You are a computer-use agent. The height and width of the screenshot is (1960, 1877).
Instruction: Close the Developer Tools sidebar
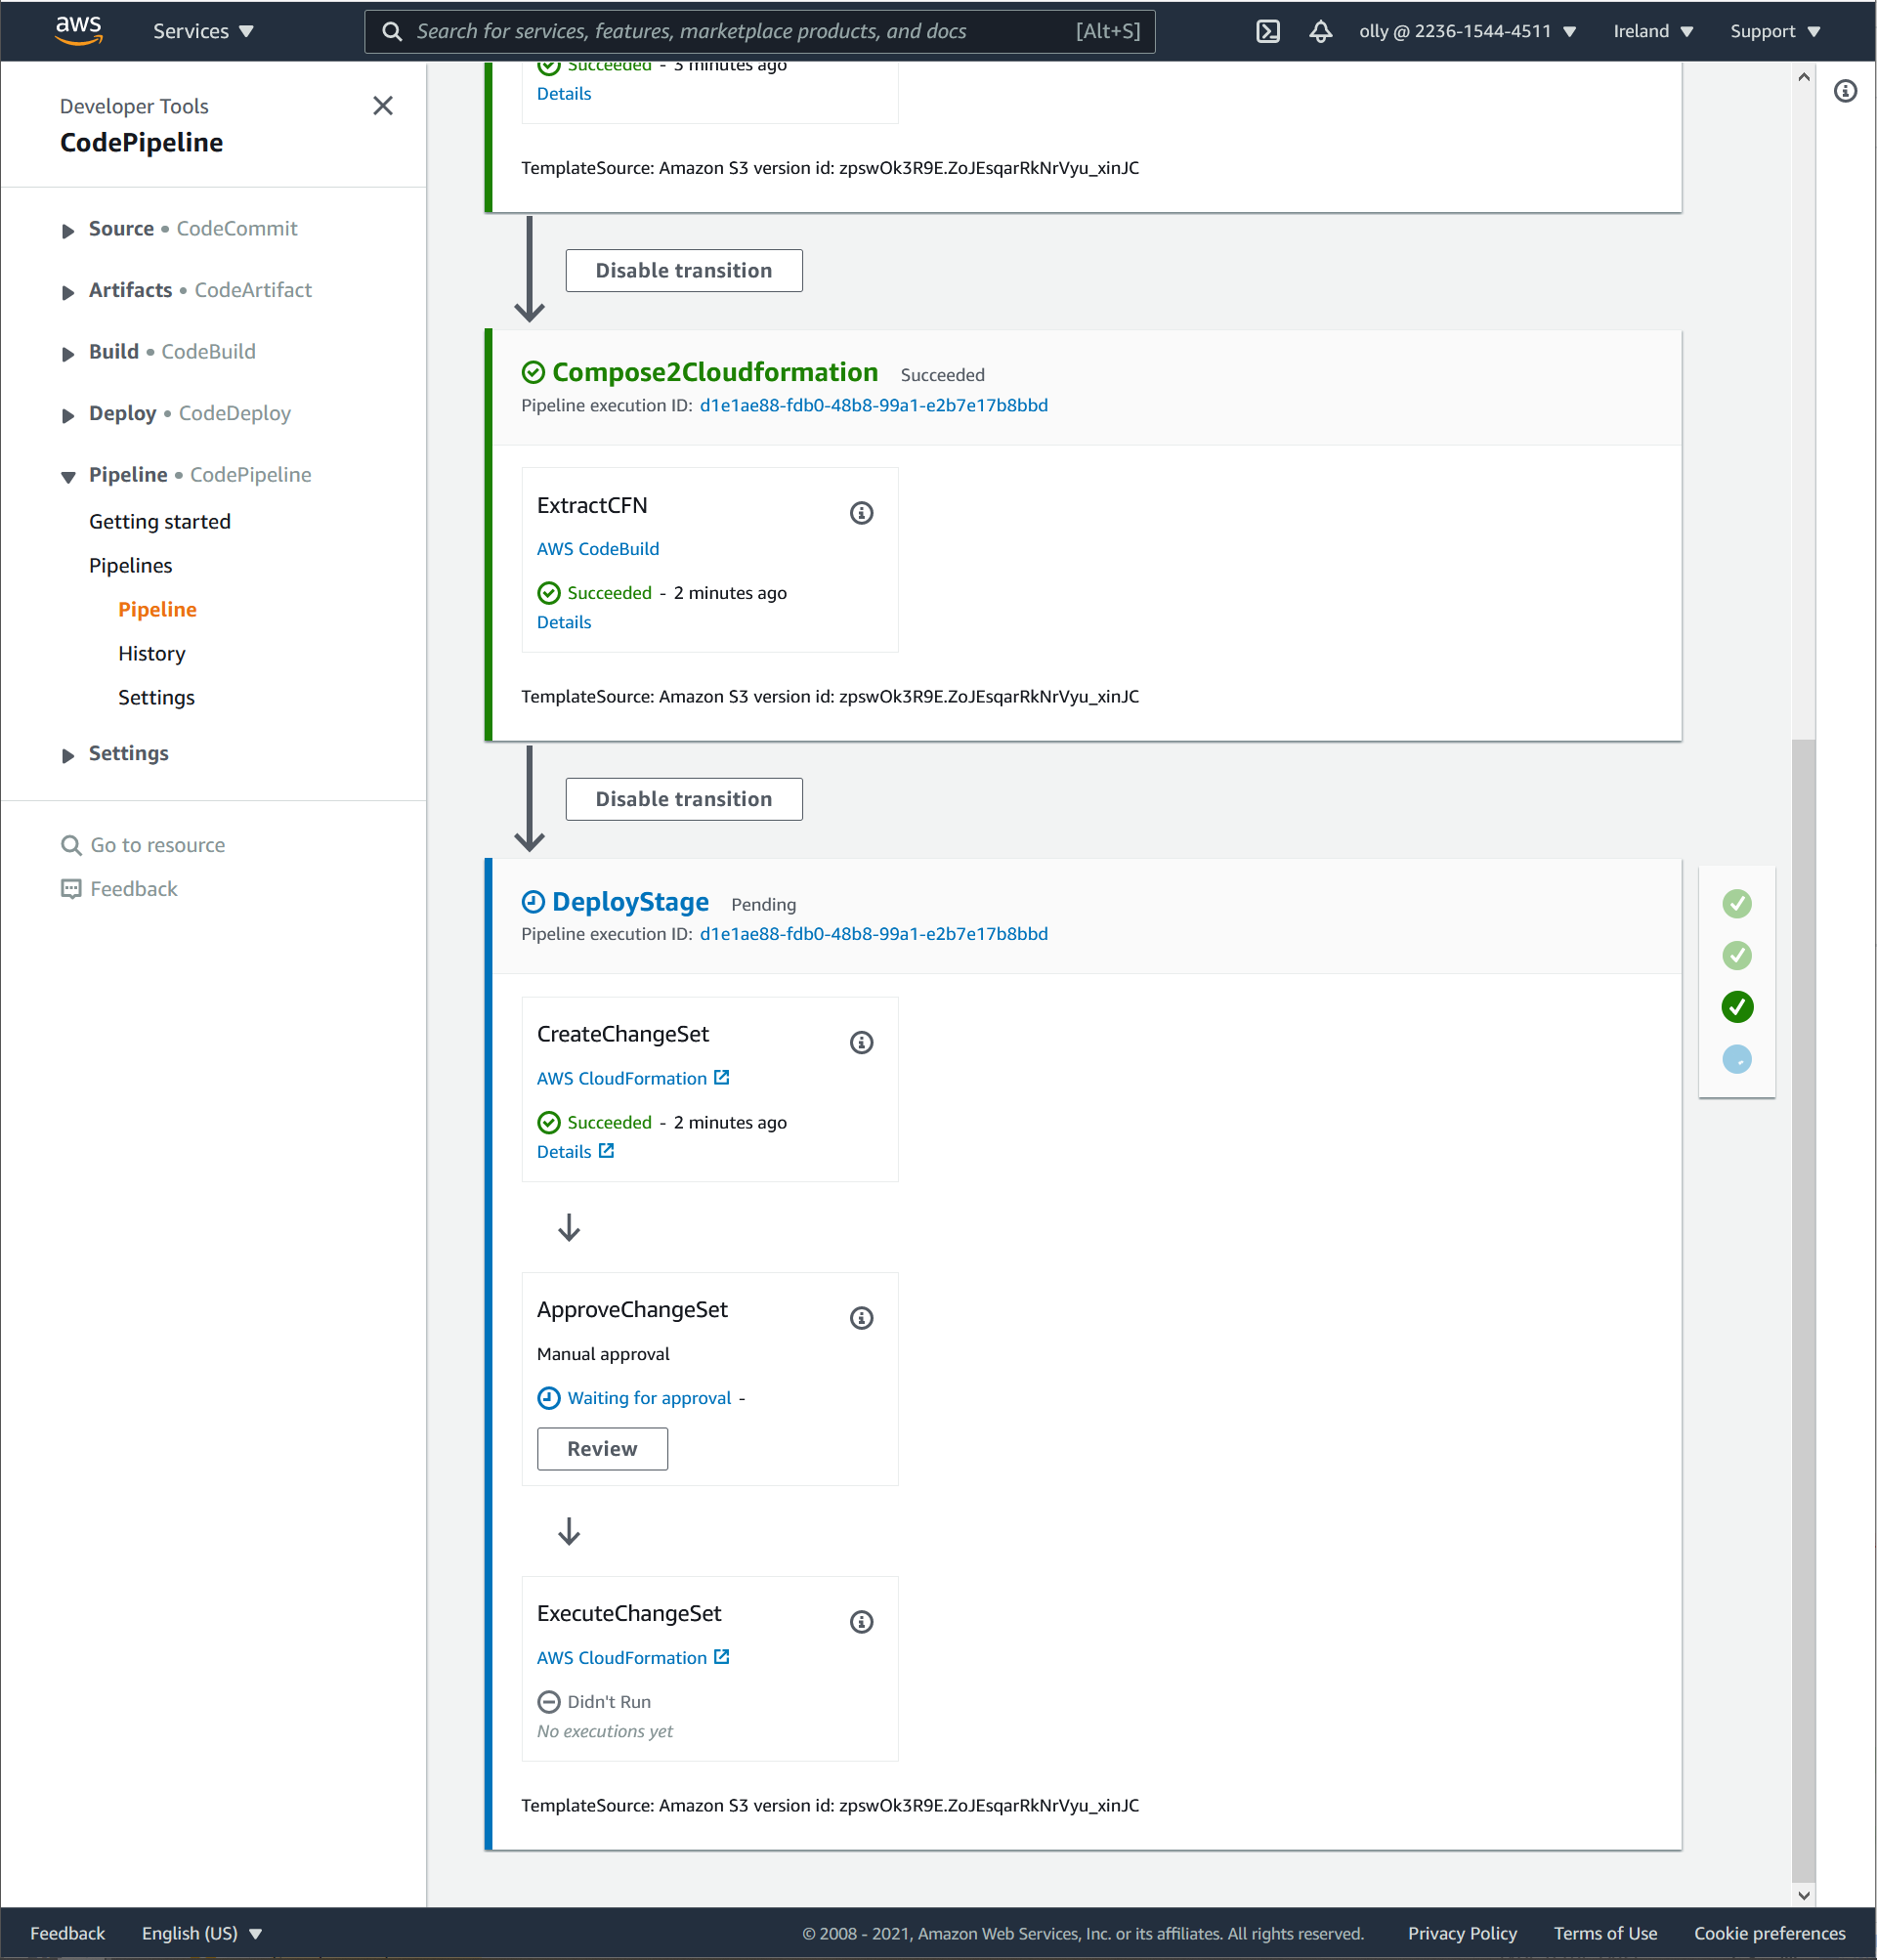[382, 106]
